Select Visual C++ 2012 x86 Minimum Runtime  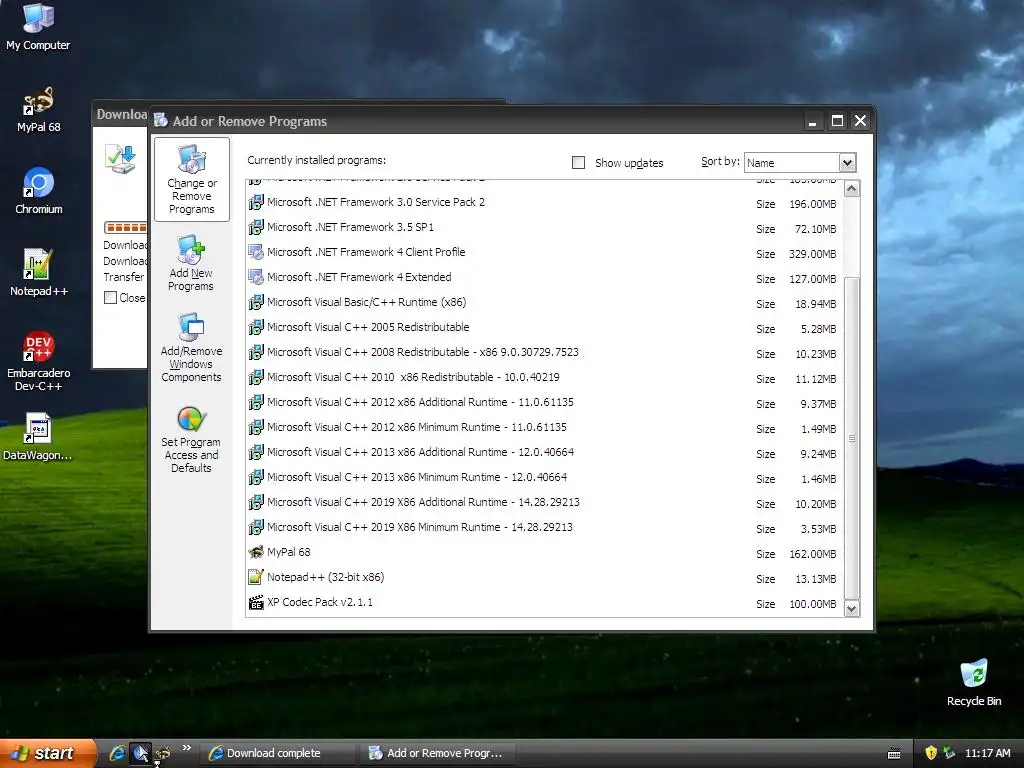click(x=545, y=428)
